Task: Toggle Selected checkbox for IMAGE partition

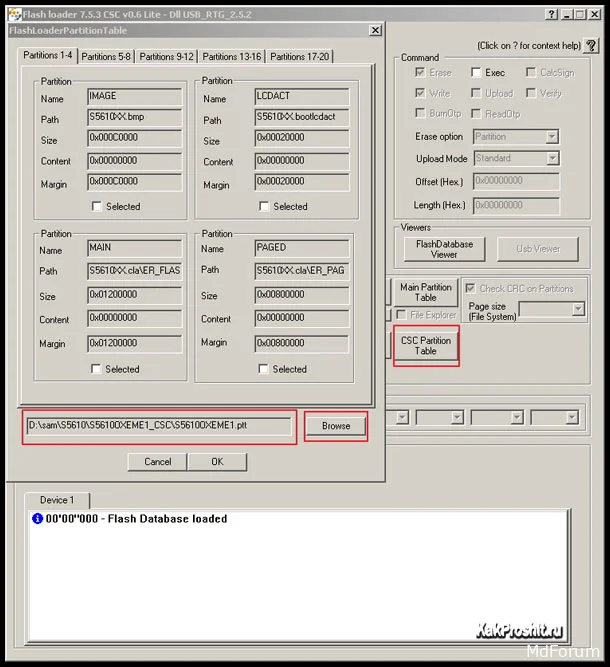Action: tap(97, 207)
